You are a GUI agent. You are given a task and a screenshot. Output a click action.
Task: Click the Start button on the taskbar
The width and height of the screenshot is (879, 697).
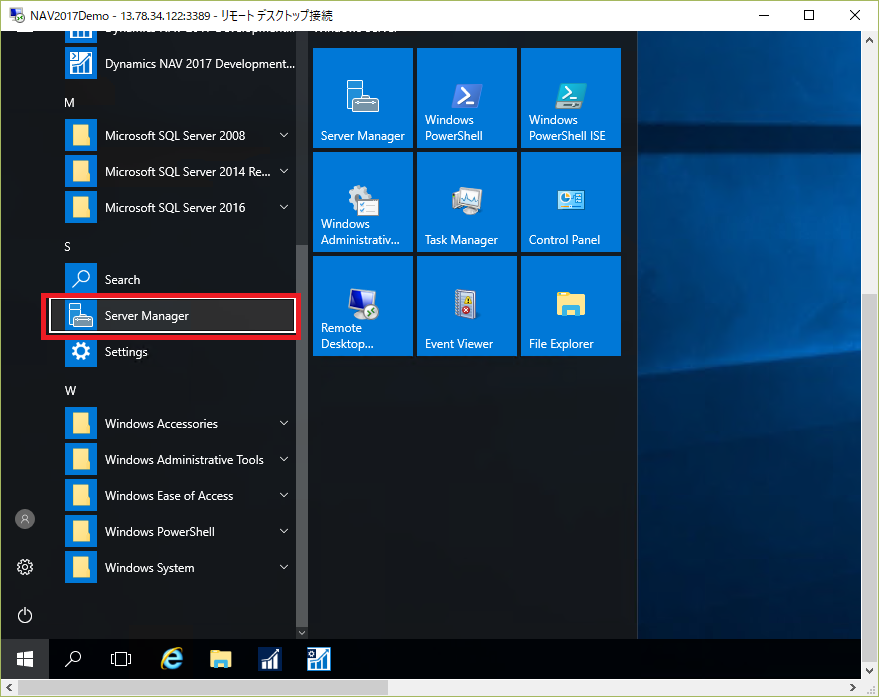[x=25, y=659]
